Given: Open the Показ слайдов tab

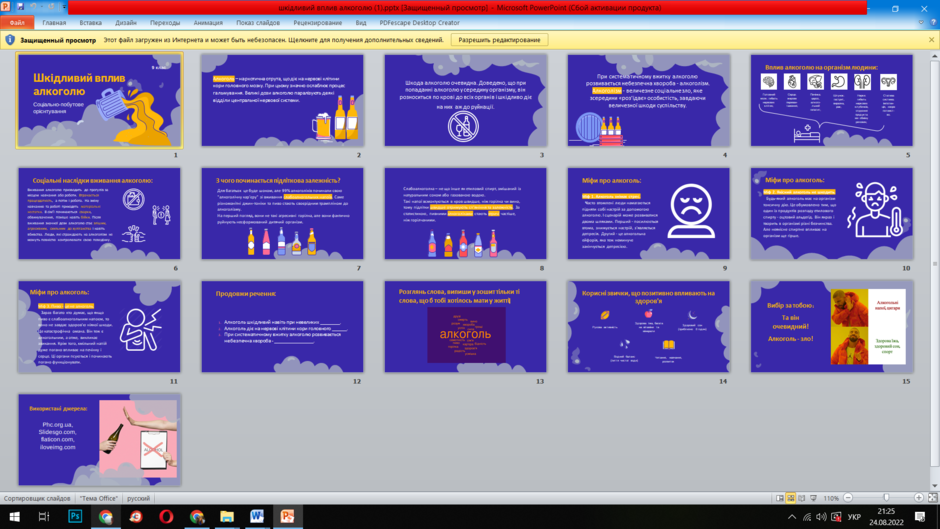Looking at the screenshot, I should click(258, 23).
